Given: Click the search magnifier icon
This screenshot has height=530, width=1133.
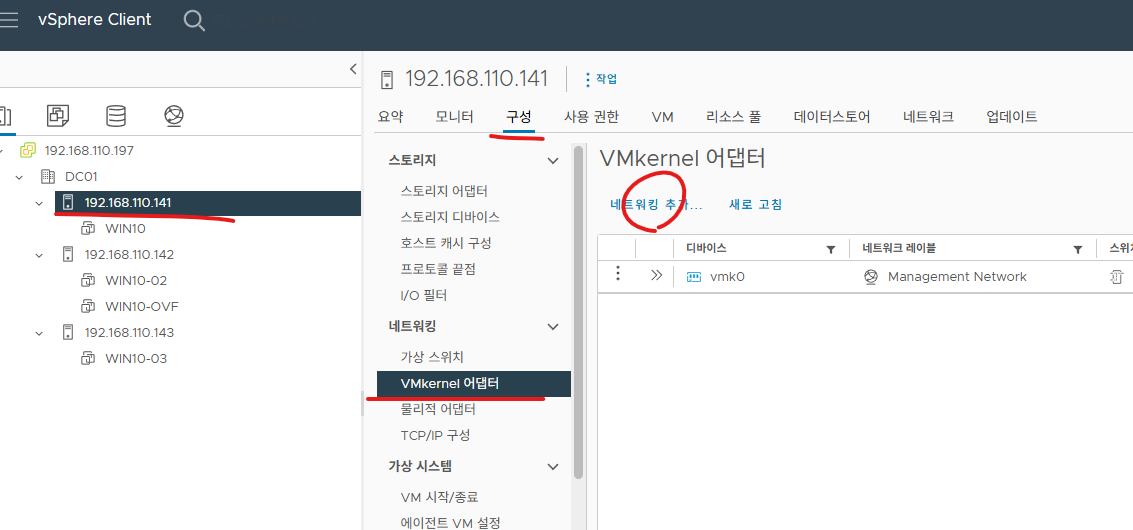Looking at the screenshot, I should [194, 20].
